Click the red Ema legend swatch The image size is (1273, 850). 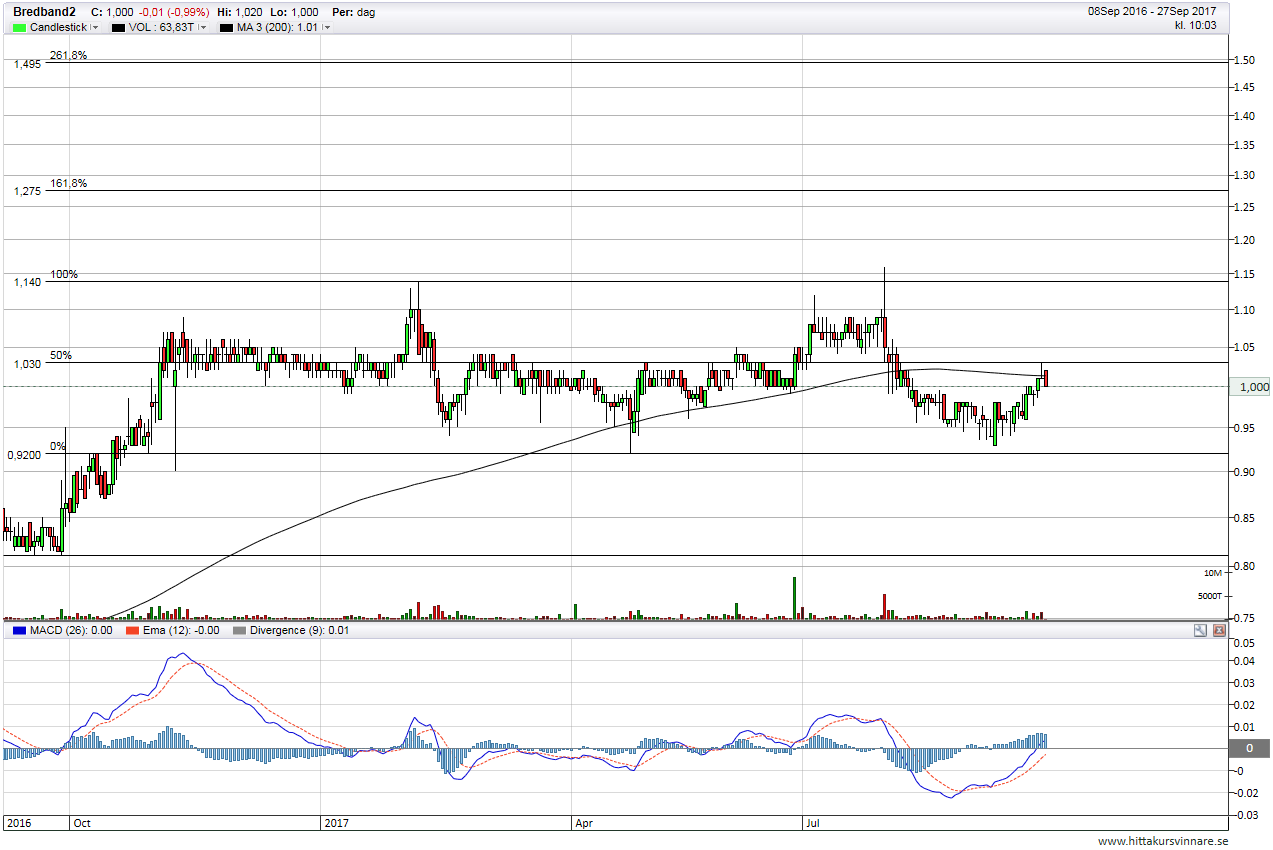[x=133, y=631]
